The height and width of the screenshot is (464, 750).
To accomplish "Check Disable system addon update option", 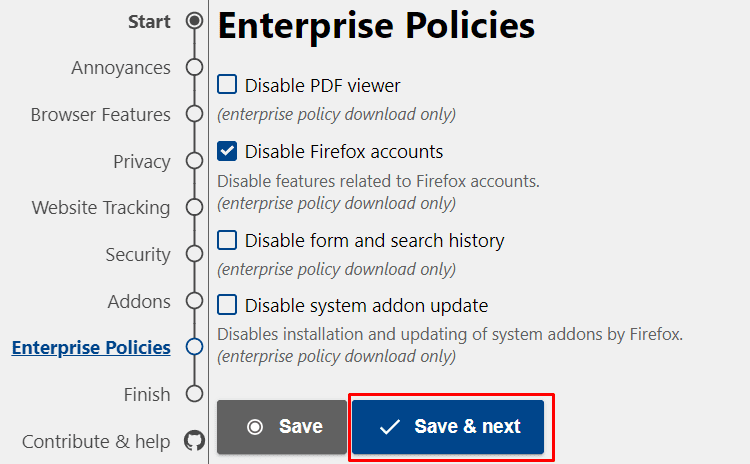I will click(x=228, y=305).
